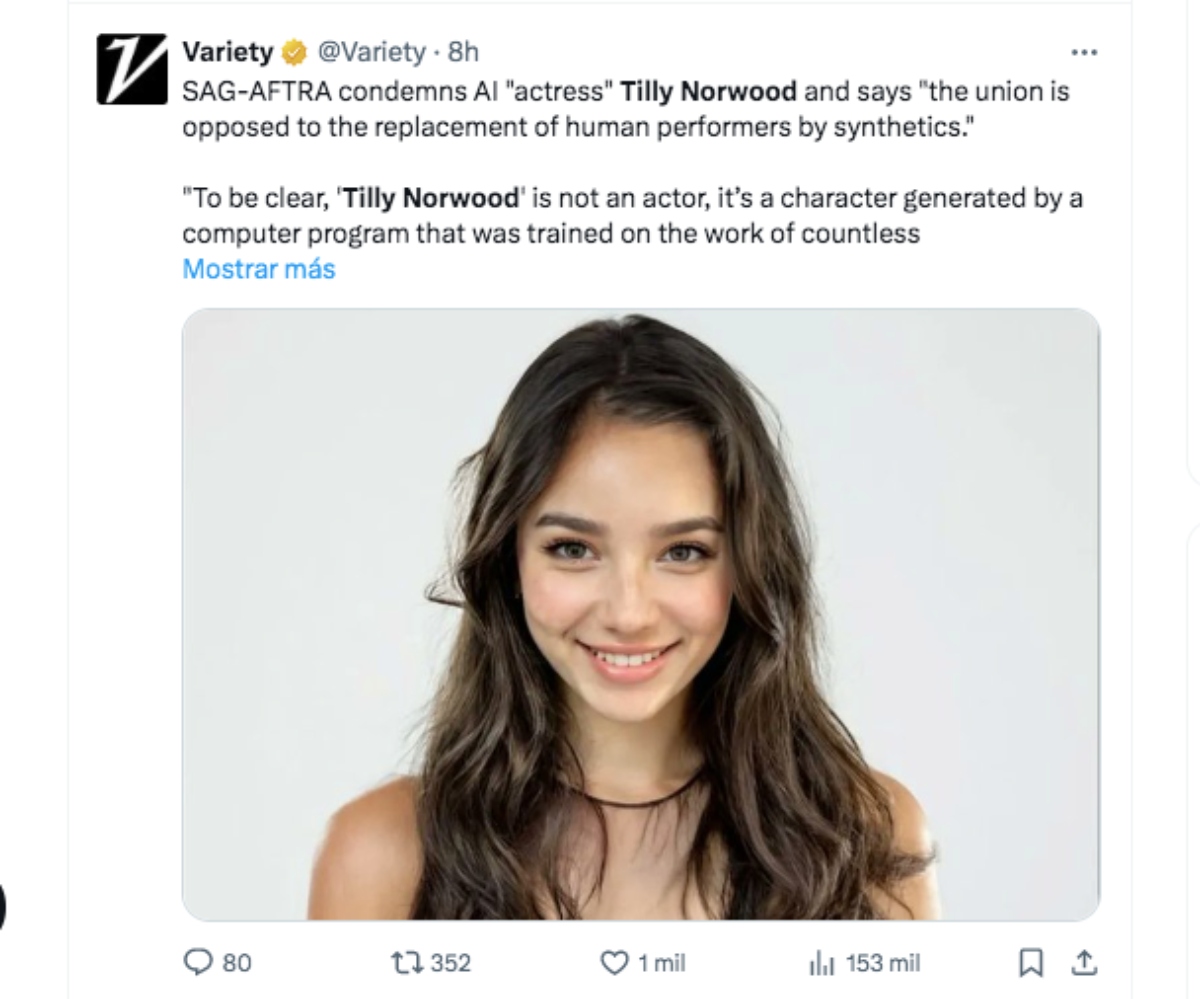Open the "Variety" display name link
Viewport: 1200px width, 999px height.
coord(228,51)
